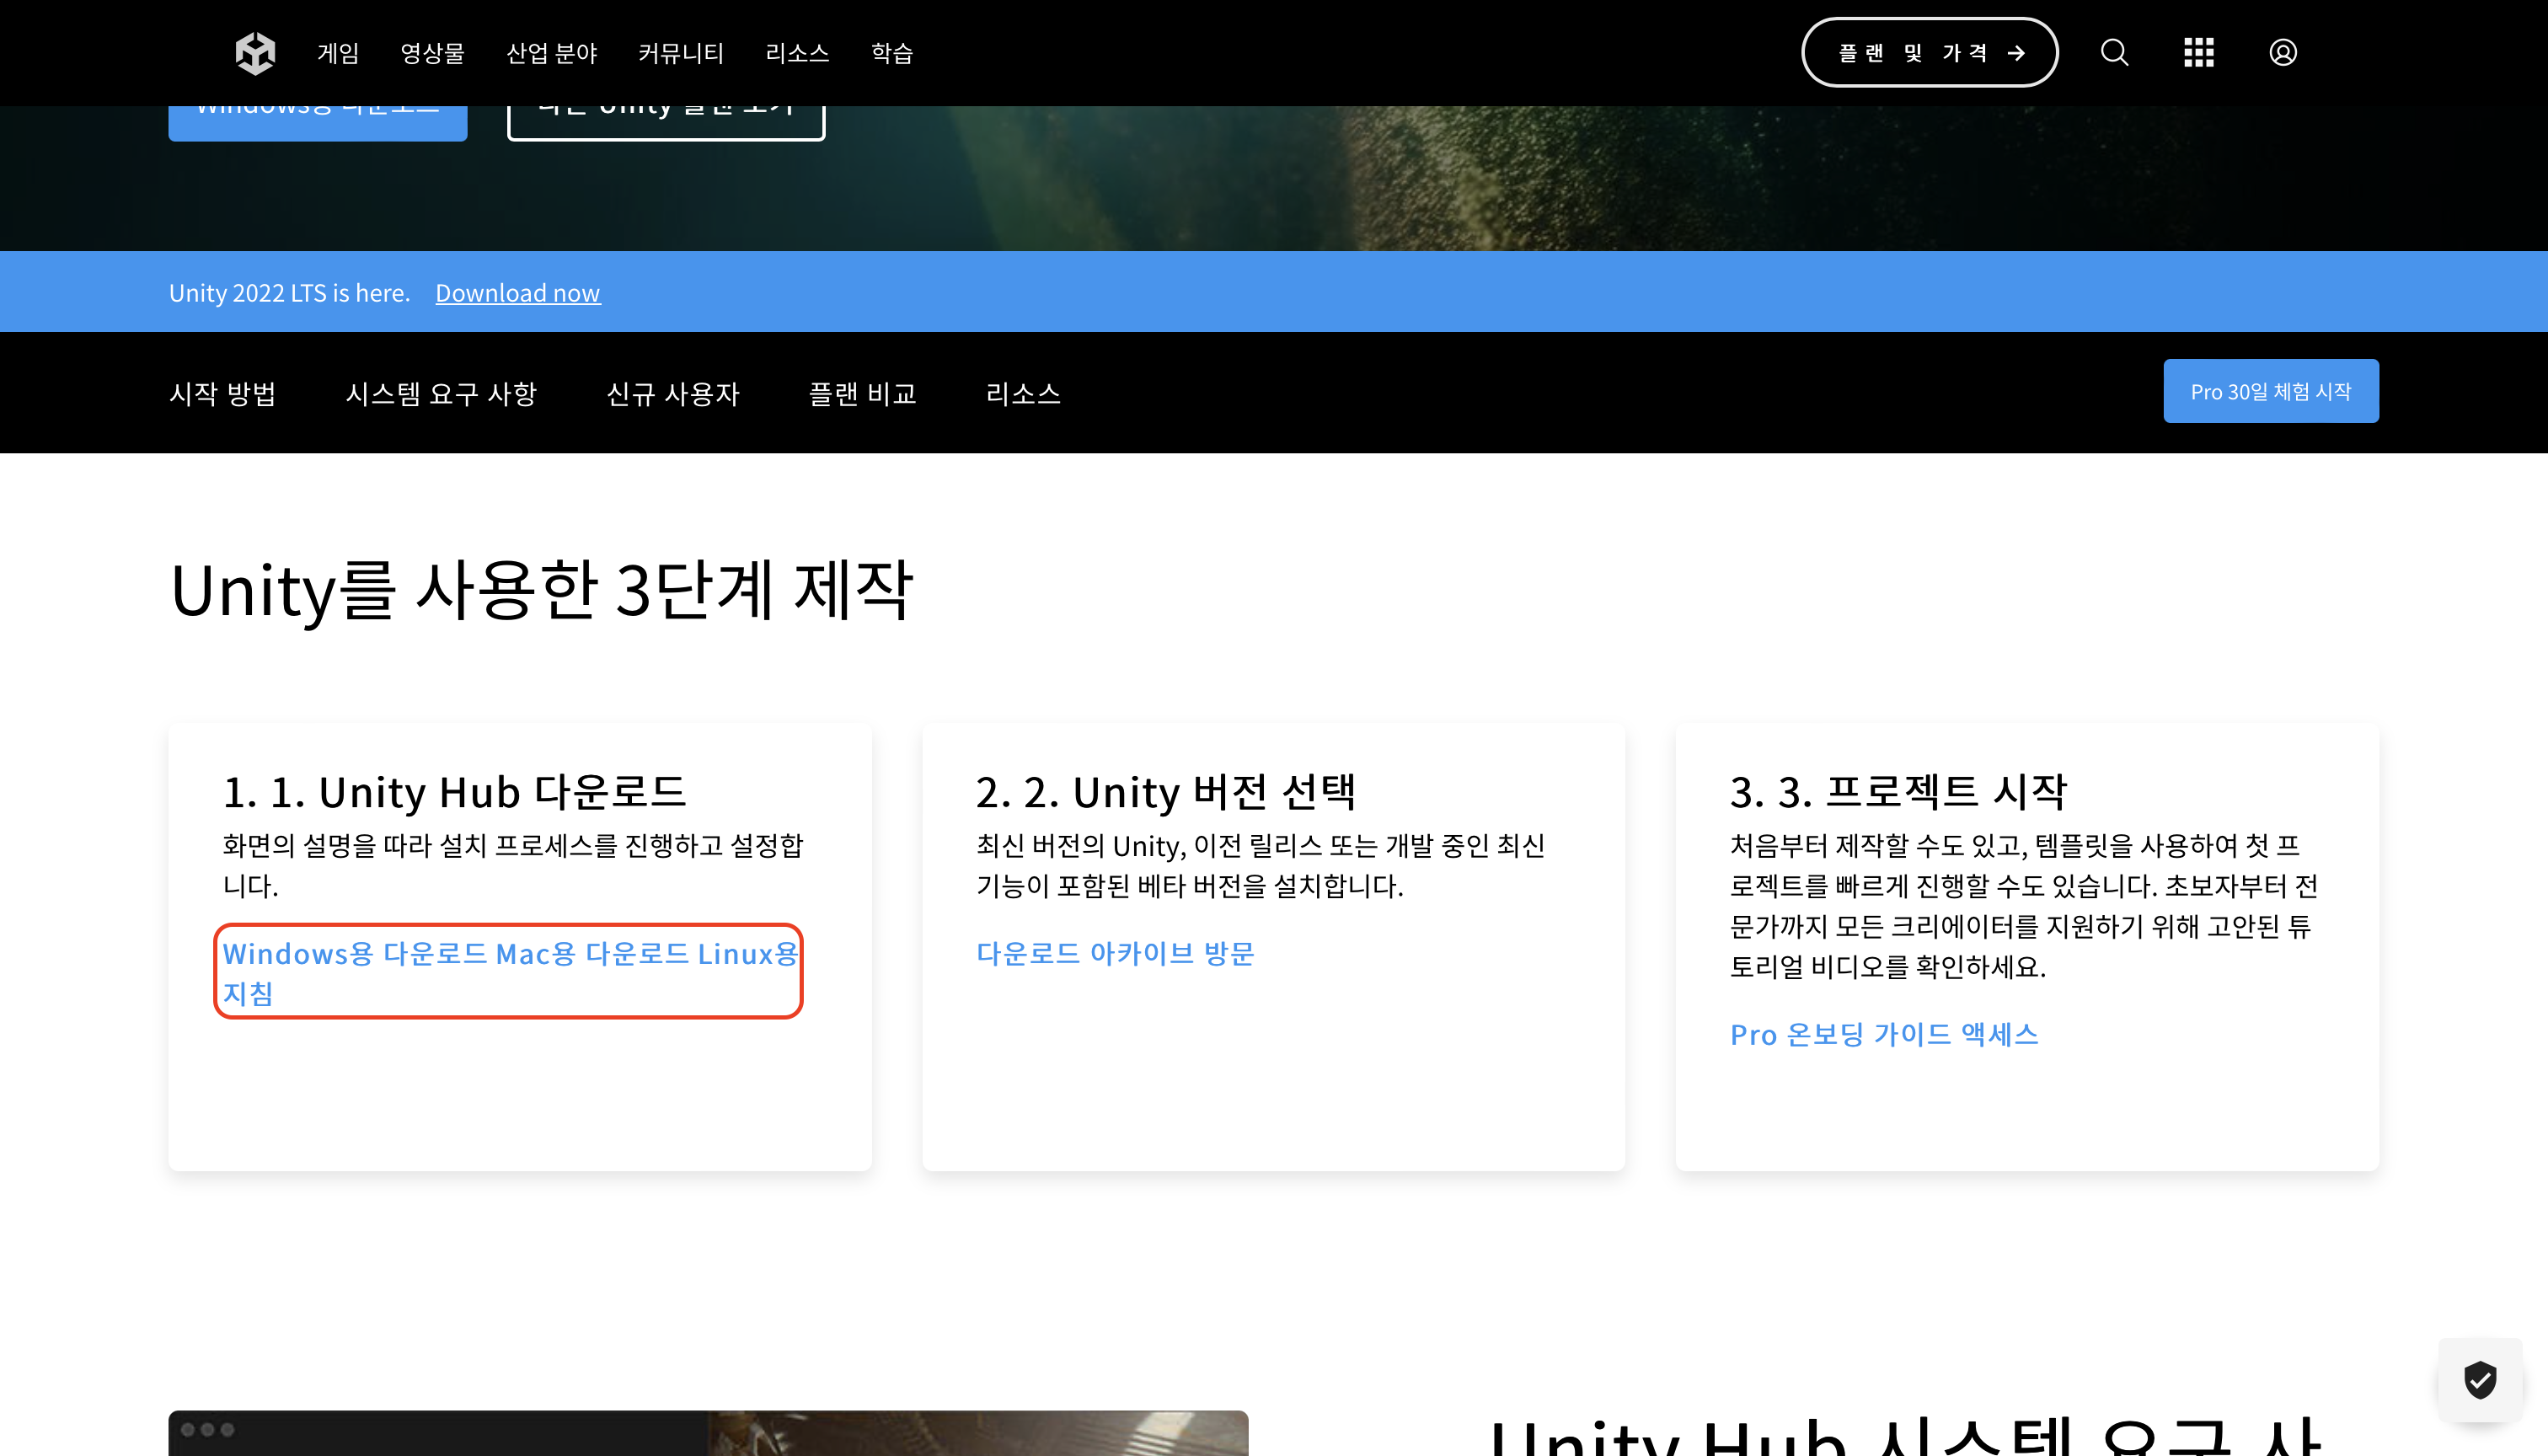
Task: Open the search magnifier icon
Action: (2114, 52)
